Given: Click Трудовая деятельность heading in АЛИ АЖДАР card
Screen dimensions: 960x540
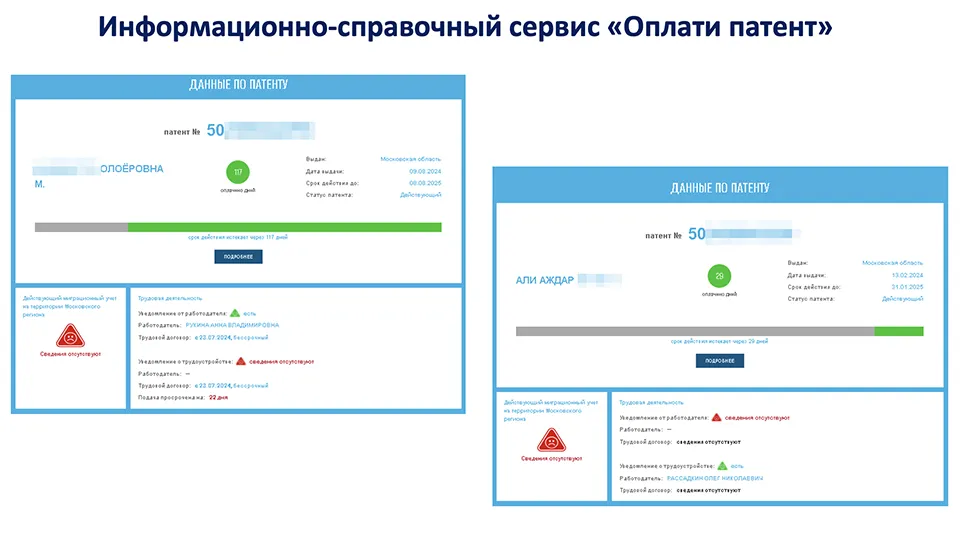Looking at the screenshot, I should coord(651,402).
